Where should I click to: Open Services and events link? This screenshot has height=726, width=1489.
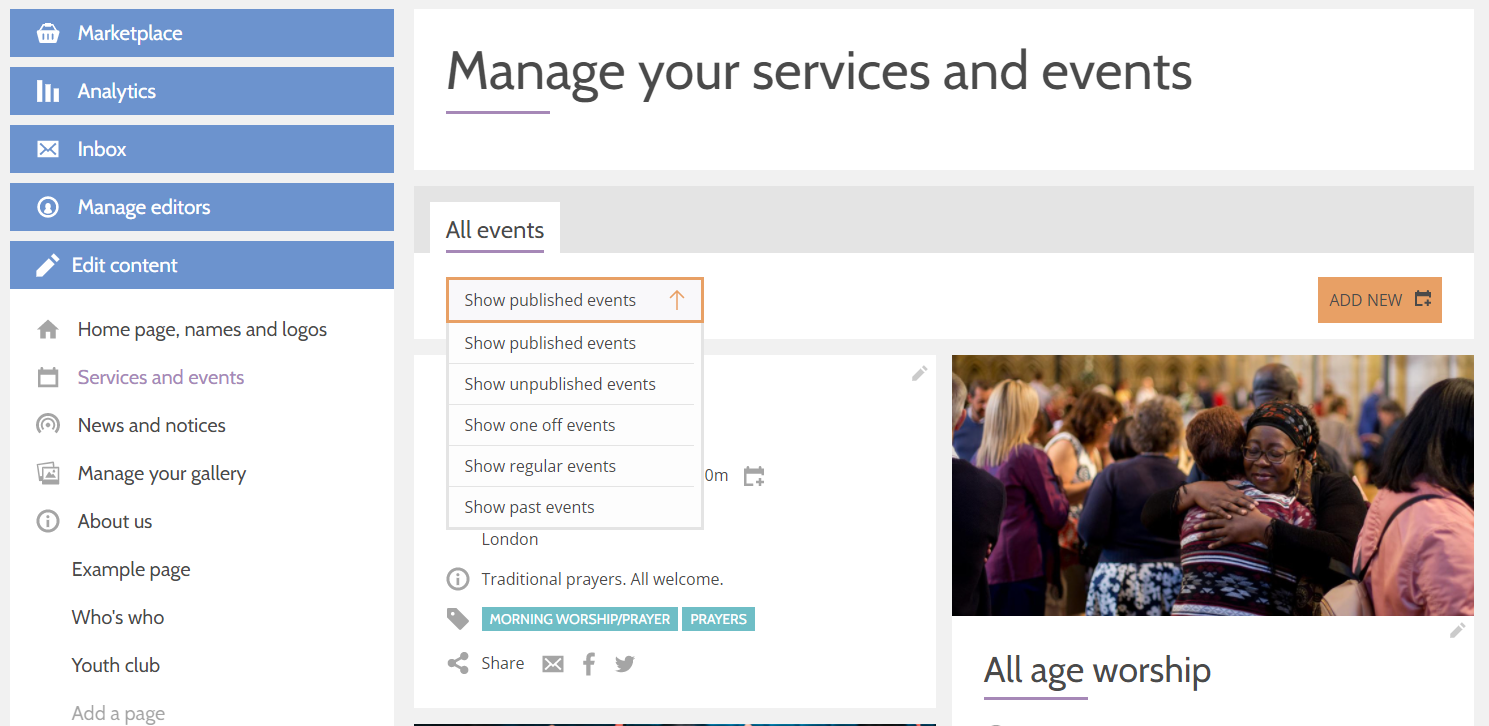coord(161,377)
